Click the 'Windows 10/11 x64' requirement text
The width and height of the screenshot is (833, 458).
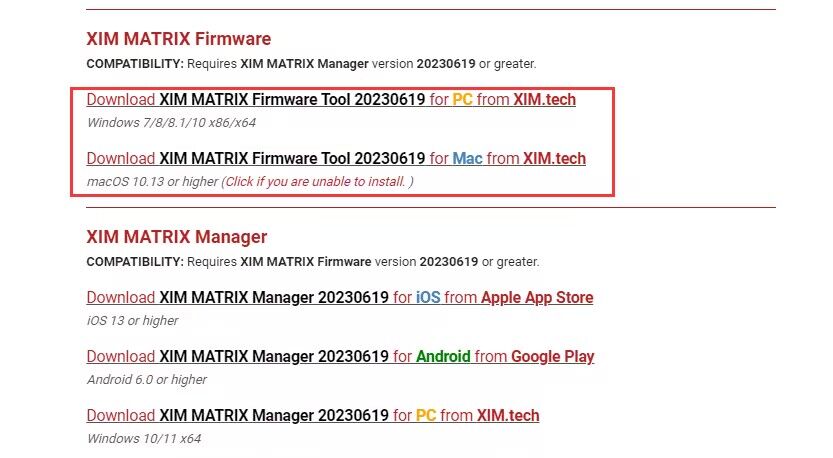(x=144, y=438)
